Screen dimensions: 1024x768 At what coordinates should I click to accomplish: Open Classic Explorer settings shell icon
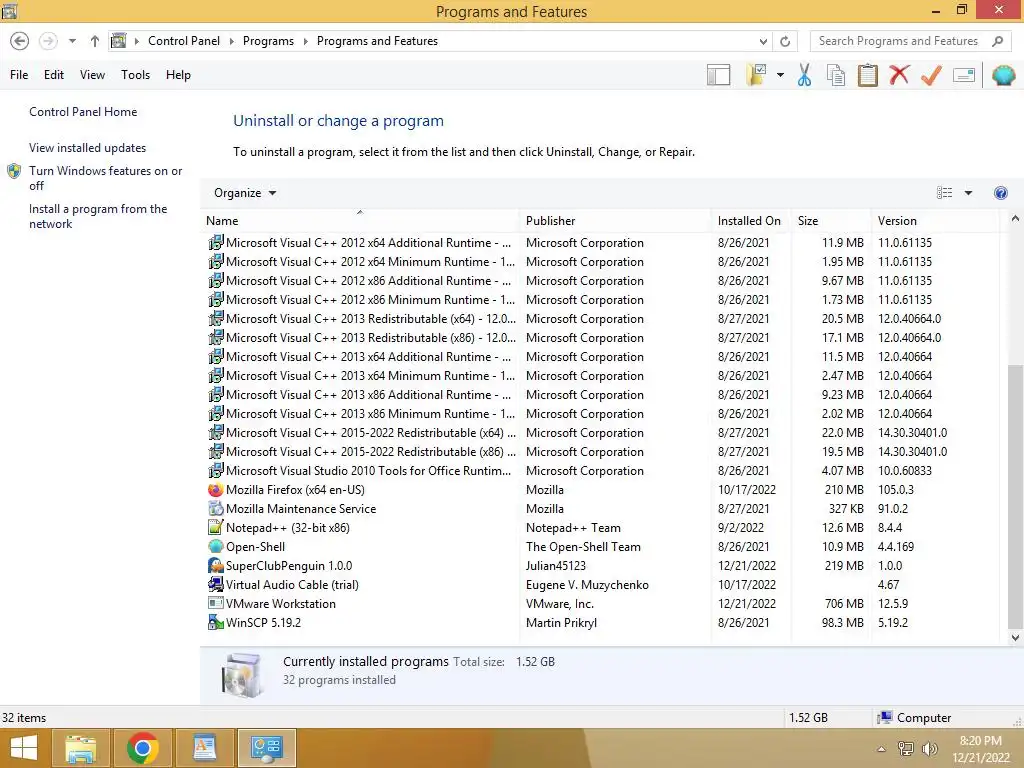click(x=1003, y=75)
